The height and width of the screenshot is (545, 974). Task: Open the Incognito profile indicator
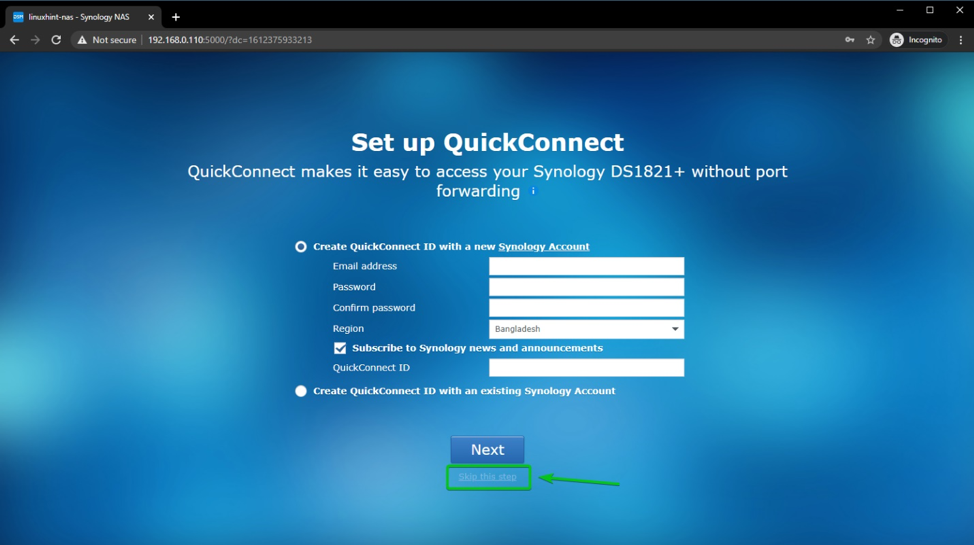[x=916, y=40]
